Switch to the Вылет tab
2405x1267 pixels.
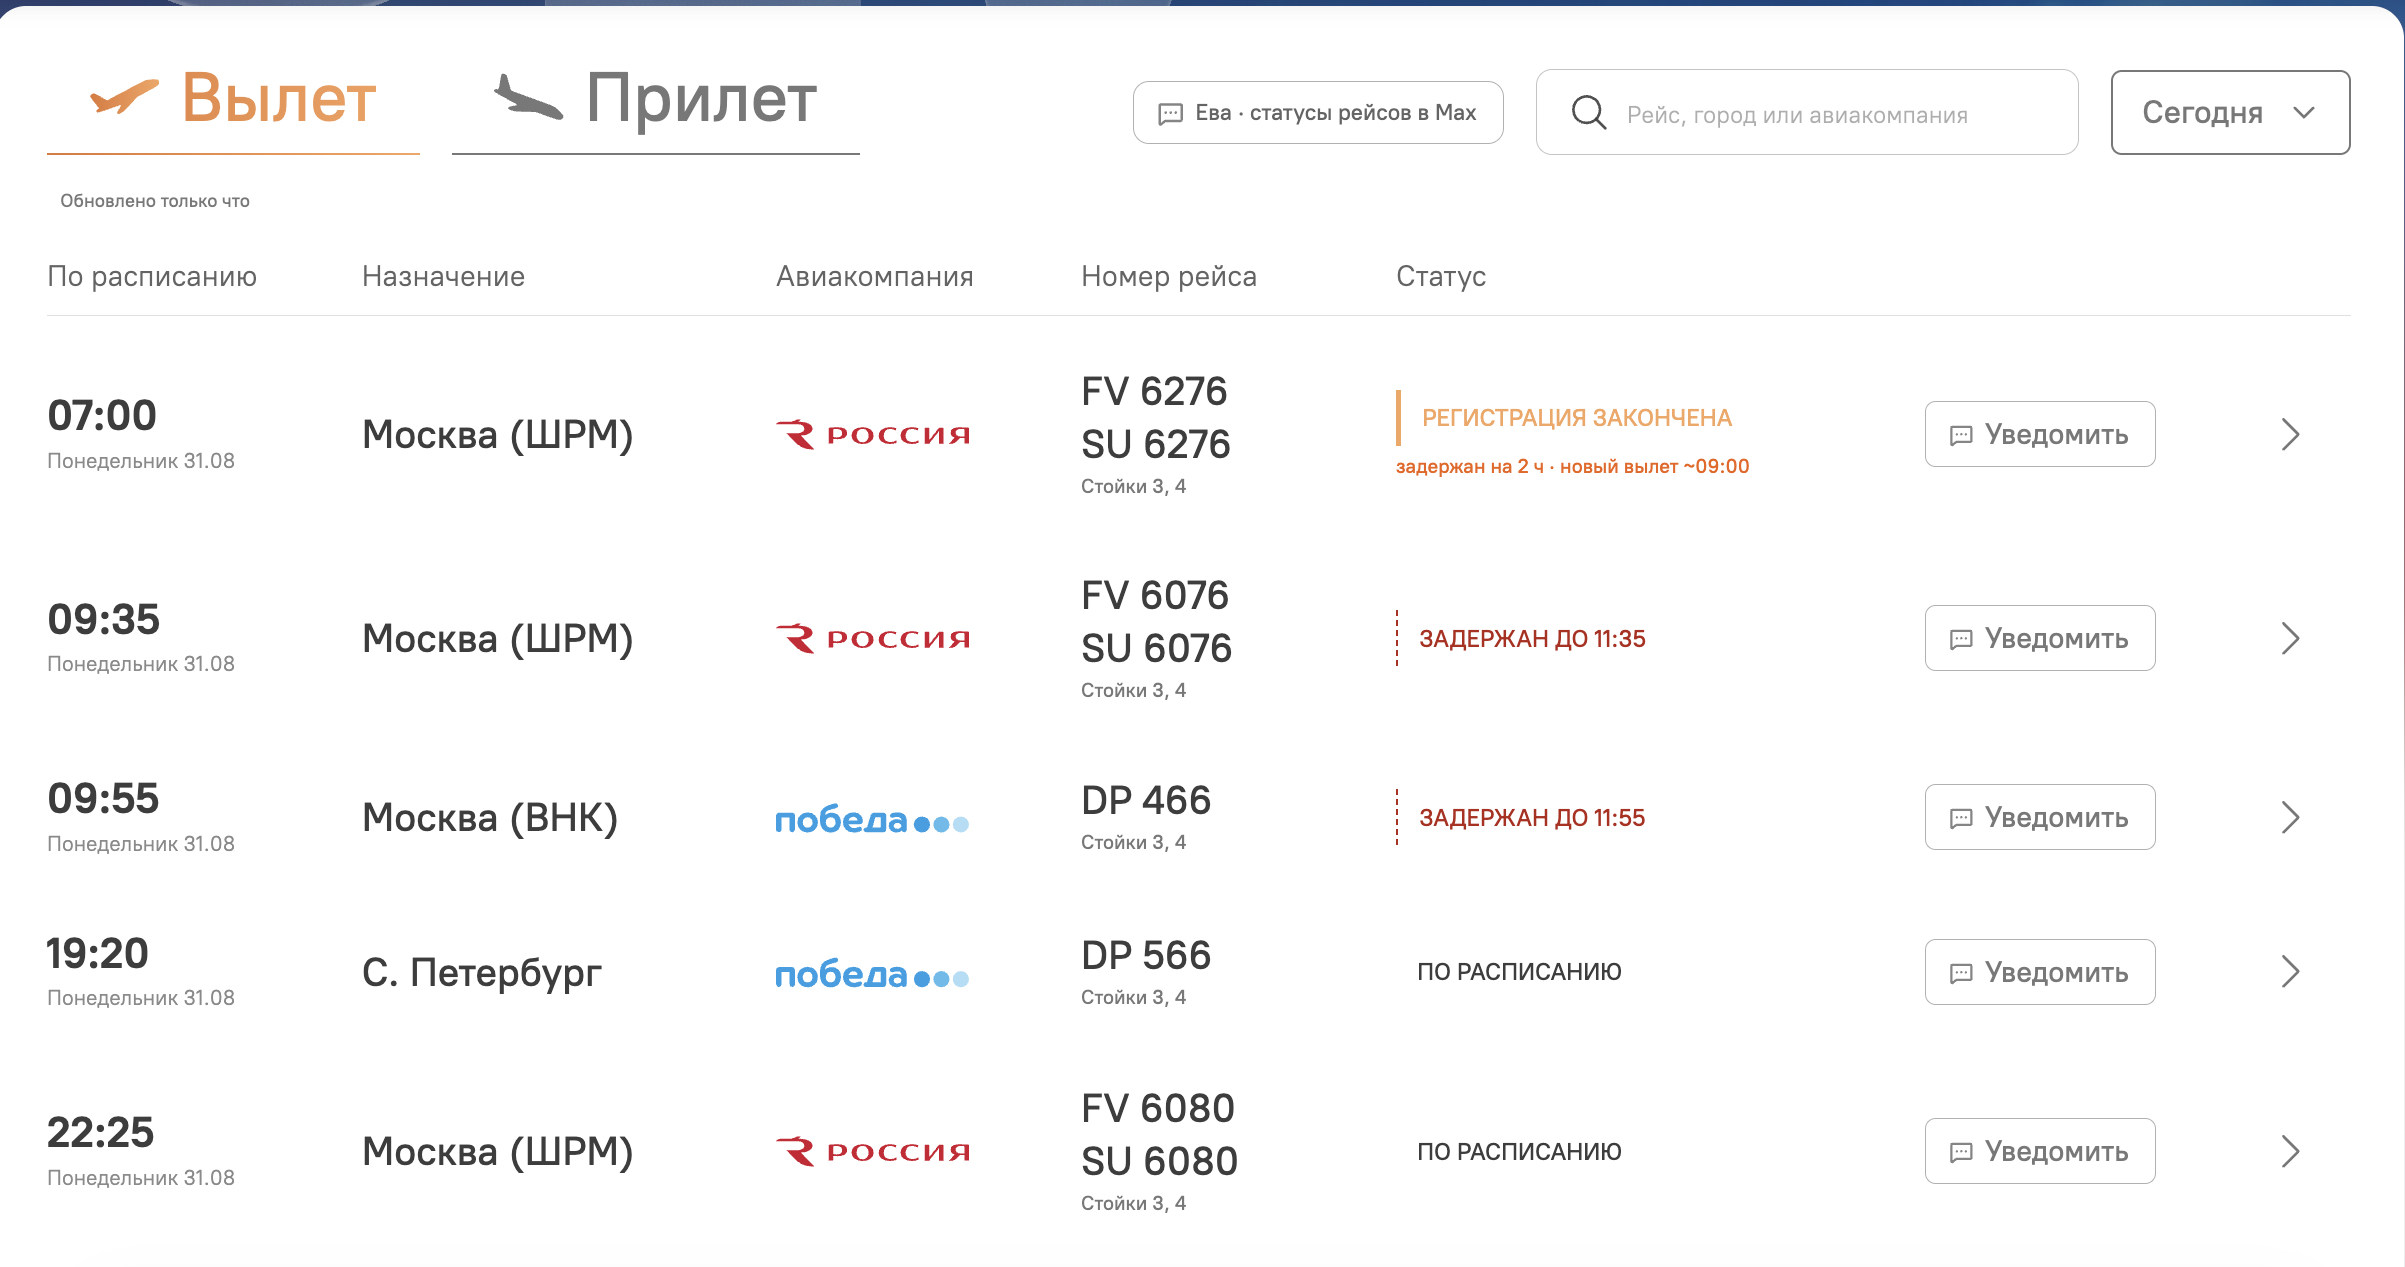pyautogui.click(x=233, y=100)
